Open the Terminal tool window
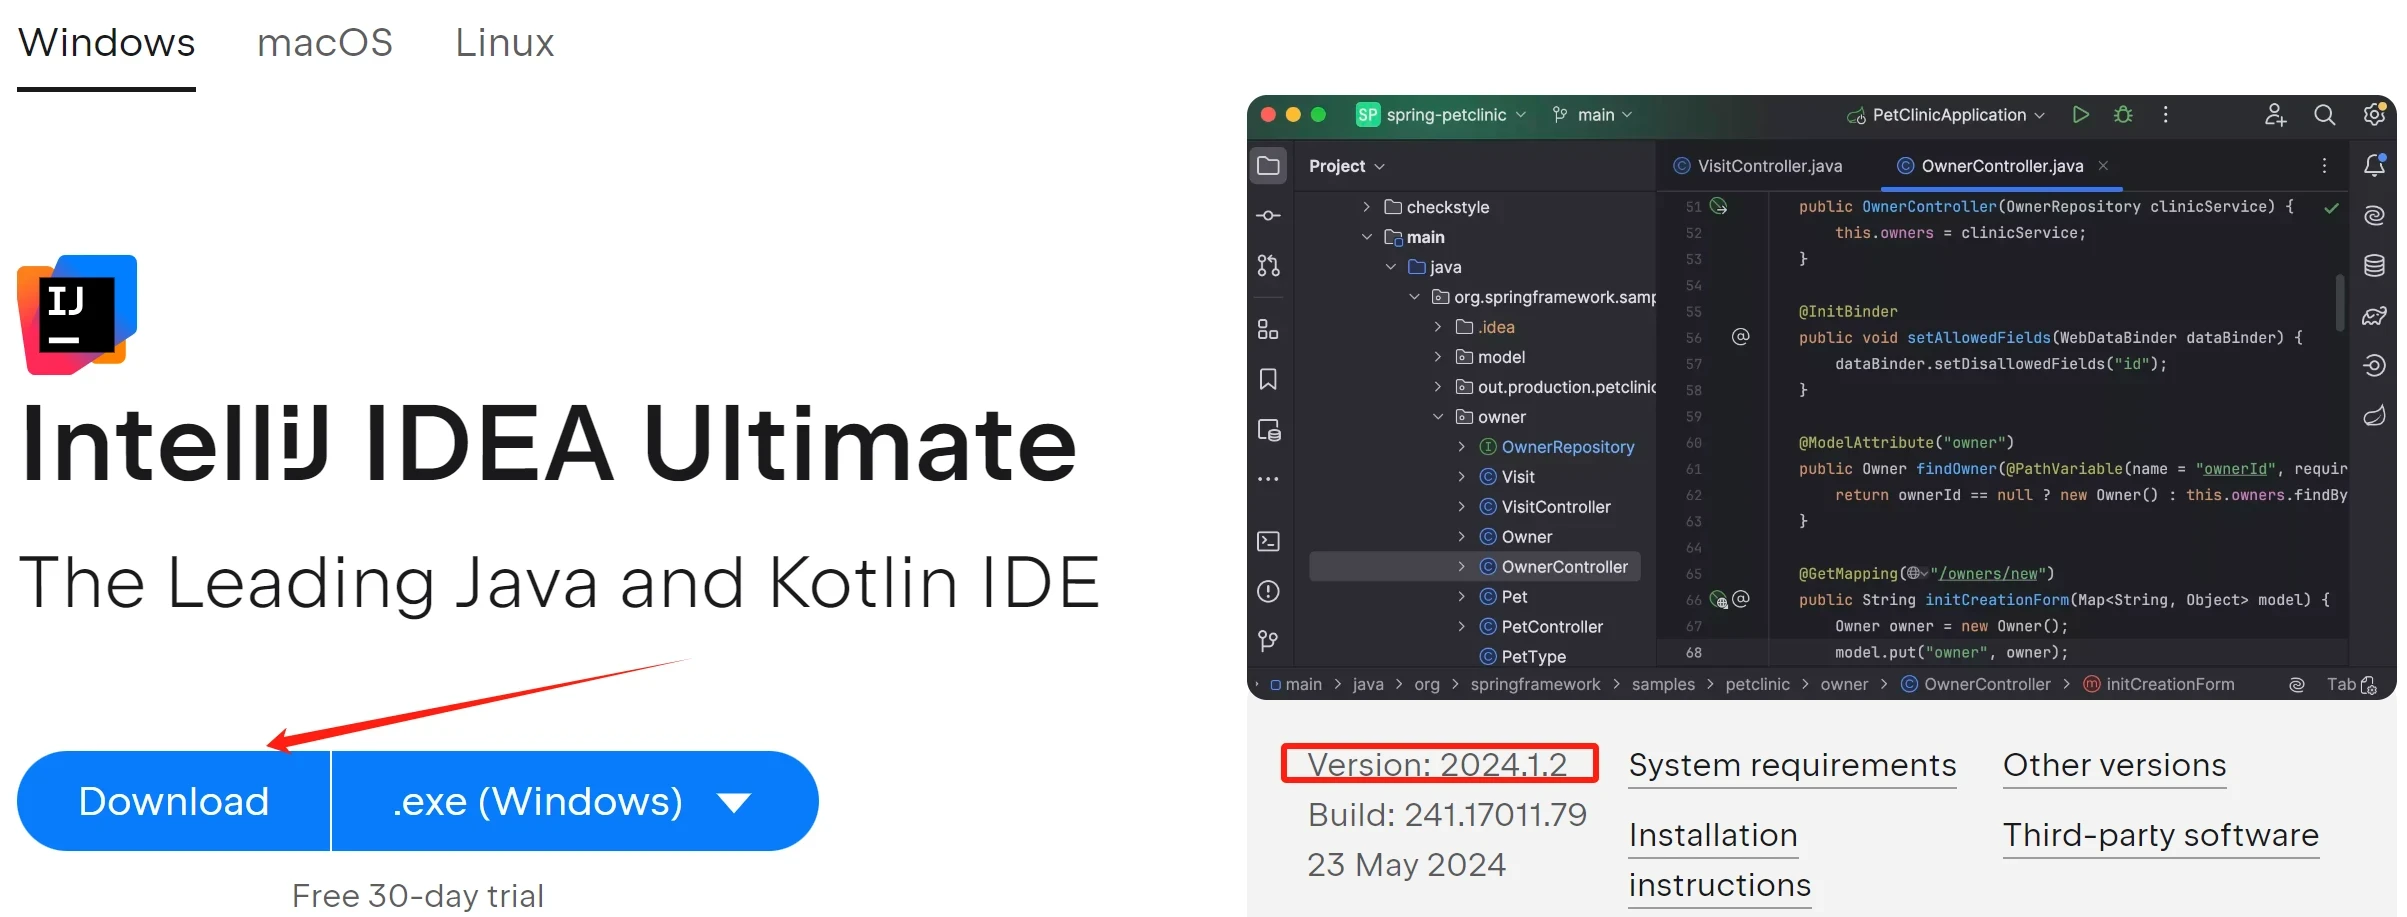 point(1268,541)
